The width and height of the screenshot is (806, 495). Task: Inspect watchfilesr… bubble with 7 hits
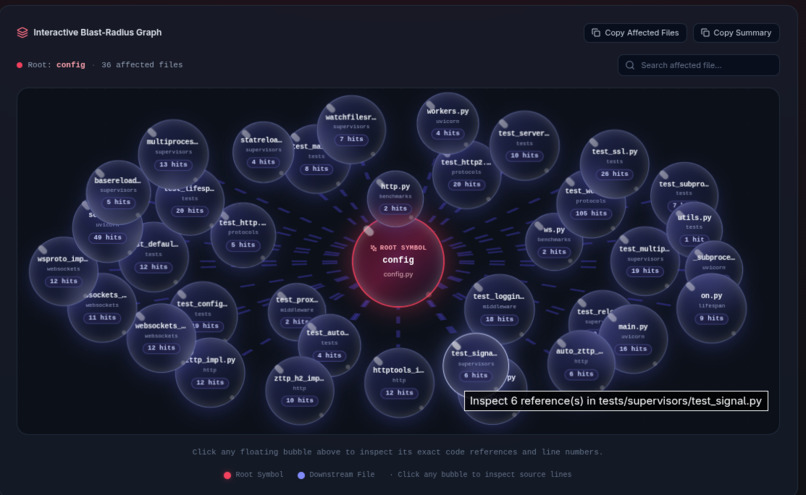351,129
